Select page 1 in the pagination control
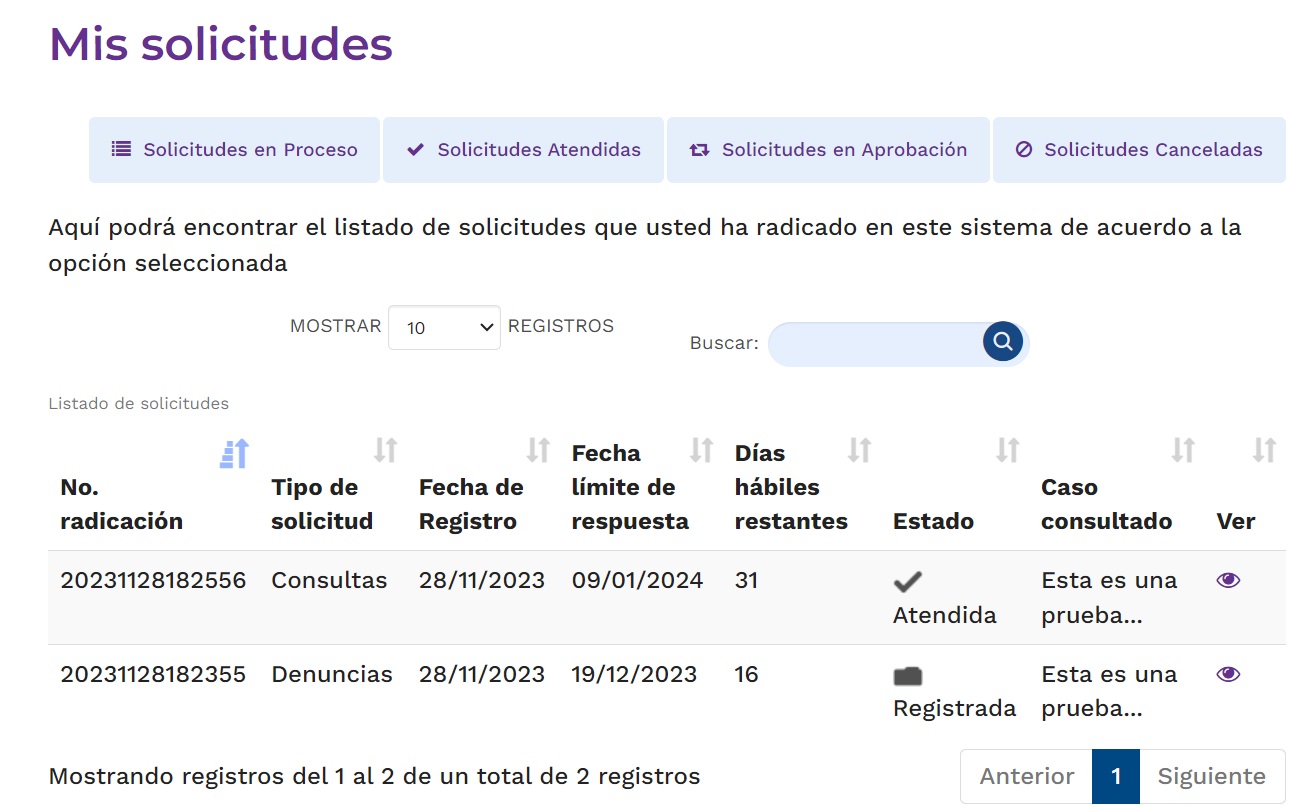1308x810 pixels. pyautogui.click(x=1115, y=776)
